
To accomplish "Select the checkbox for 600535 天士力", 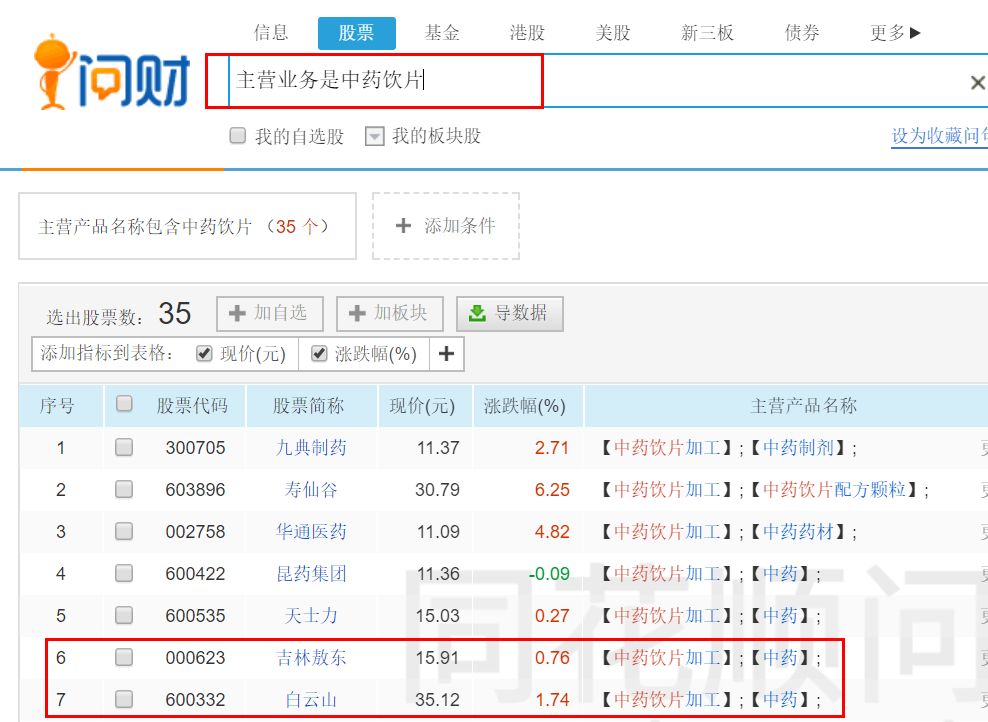I will coord(124,615).
